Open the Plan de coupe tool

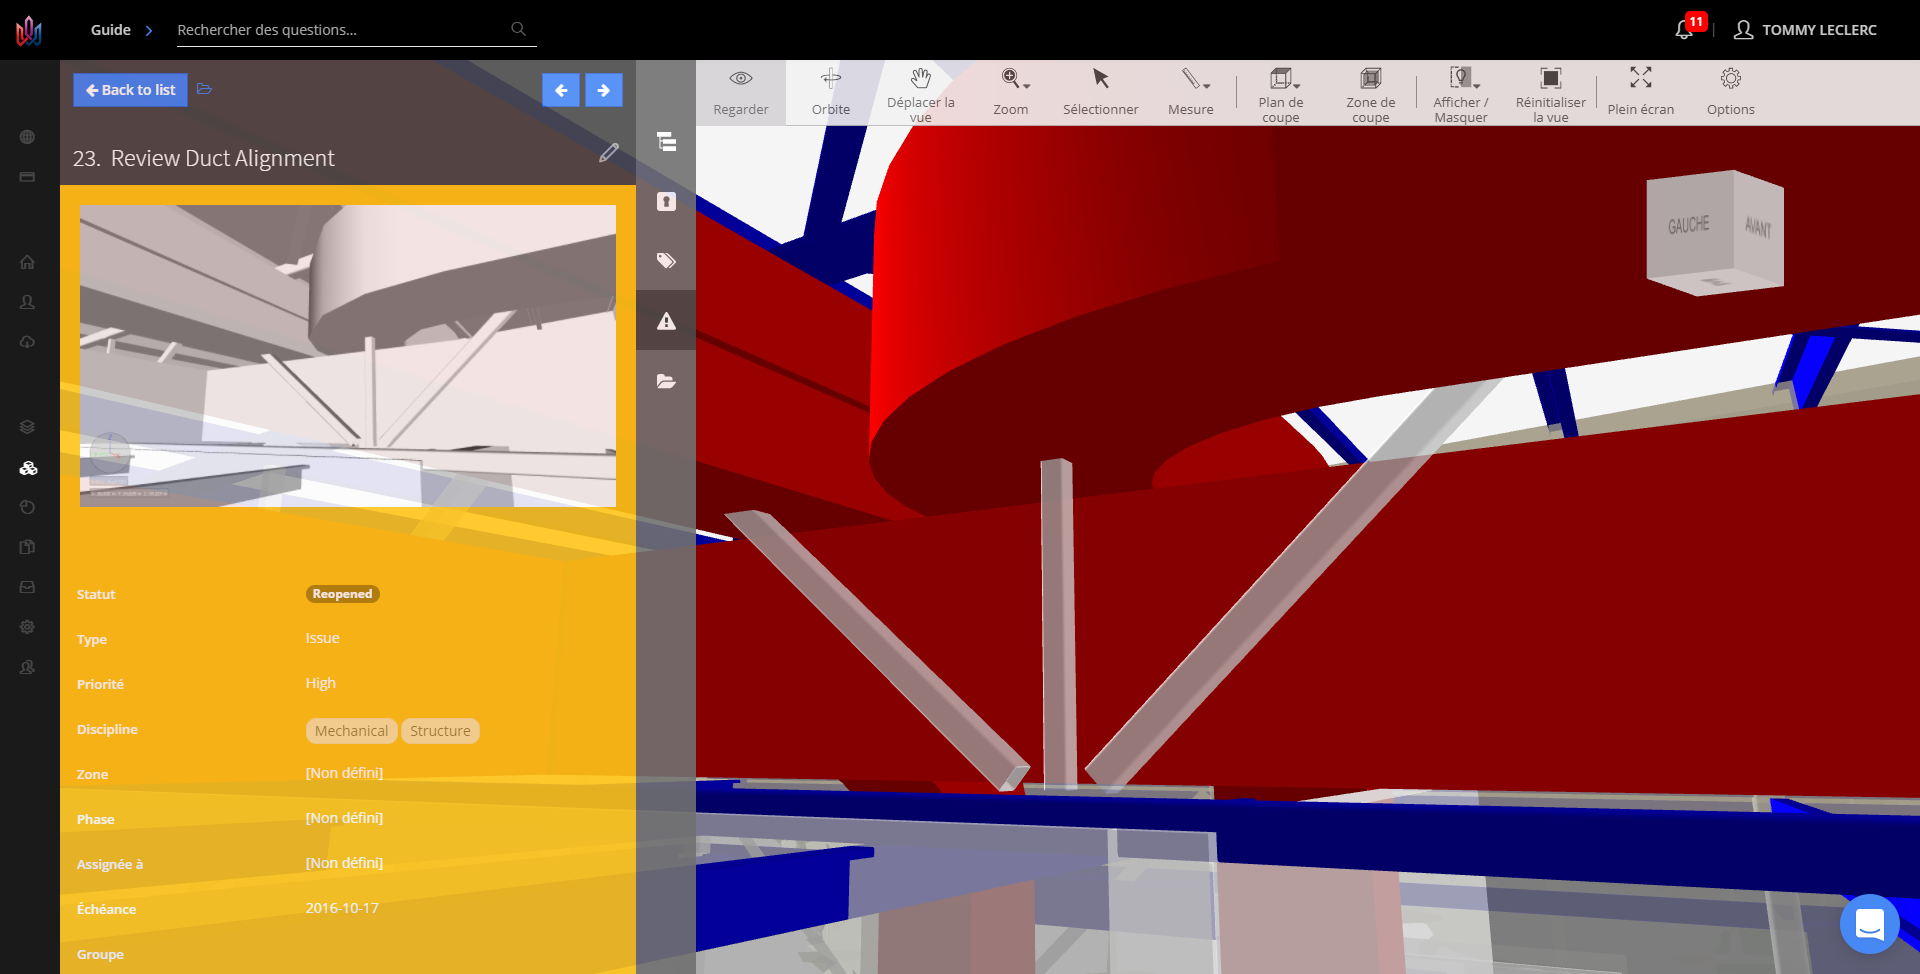point(1281,93)
